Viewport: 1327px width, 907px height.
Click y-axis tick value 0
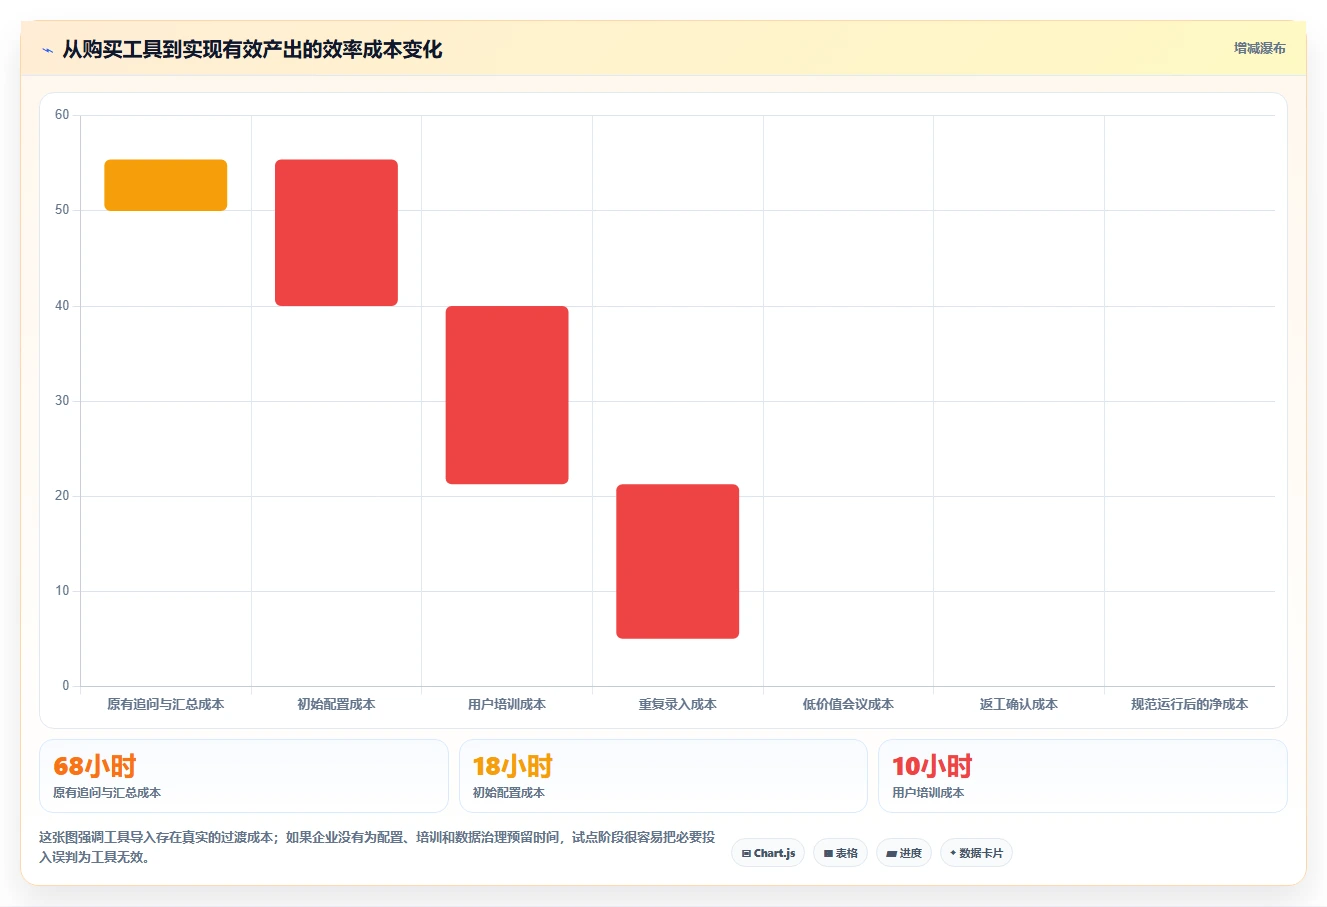click(66, 686)
